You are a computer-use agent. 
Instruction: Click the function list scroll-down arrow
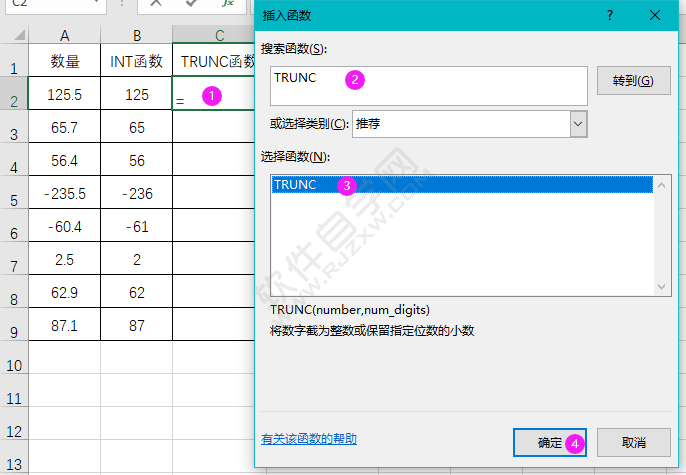(661, 286)
